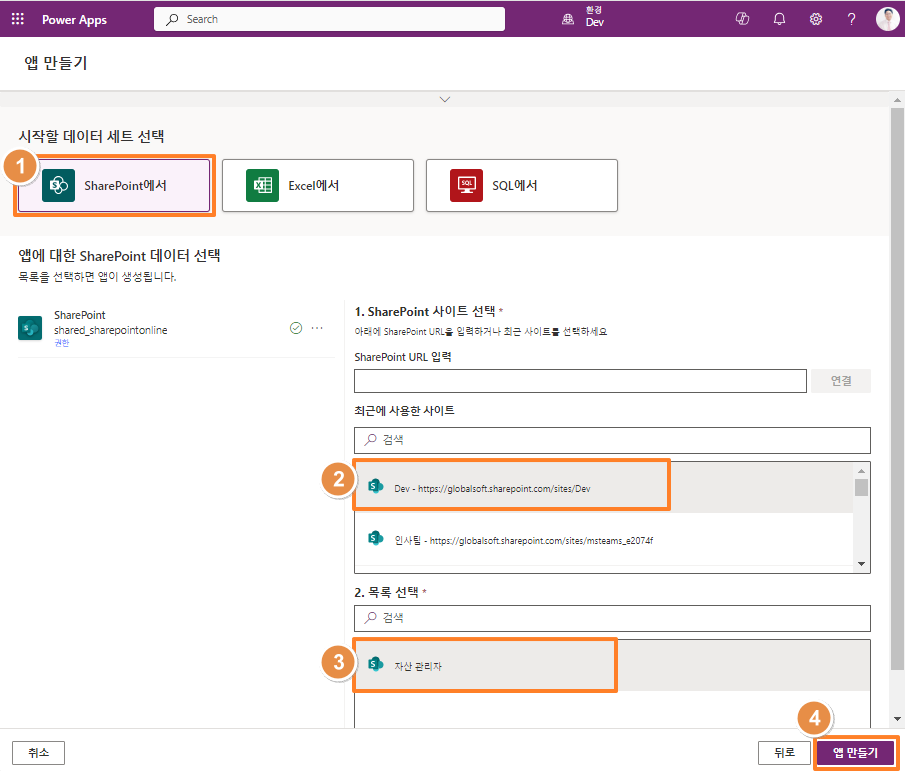Click the recent sites 검색 box
The image size is (905, 771).
click(x=612, y=440)
